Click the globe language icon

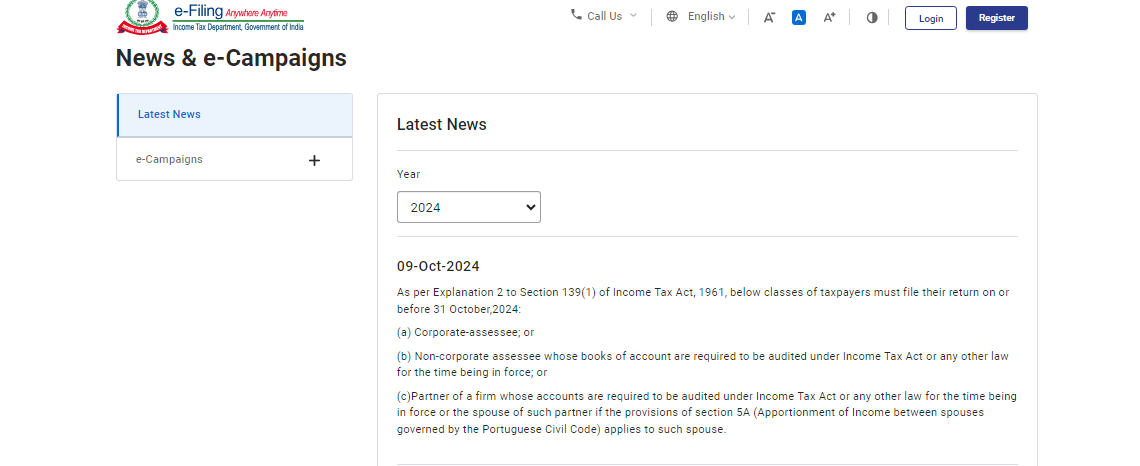pyautogui.click(x=672, y=17)
